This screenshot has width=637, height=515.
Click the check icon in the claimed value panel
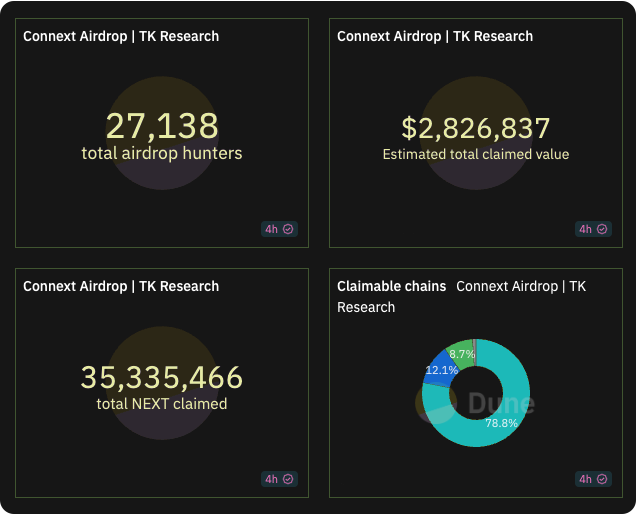603,229
